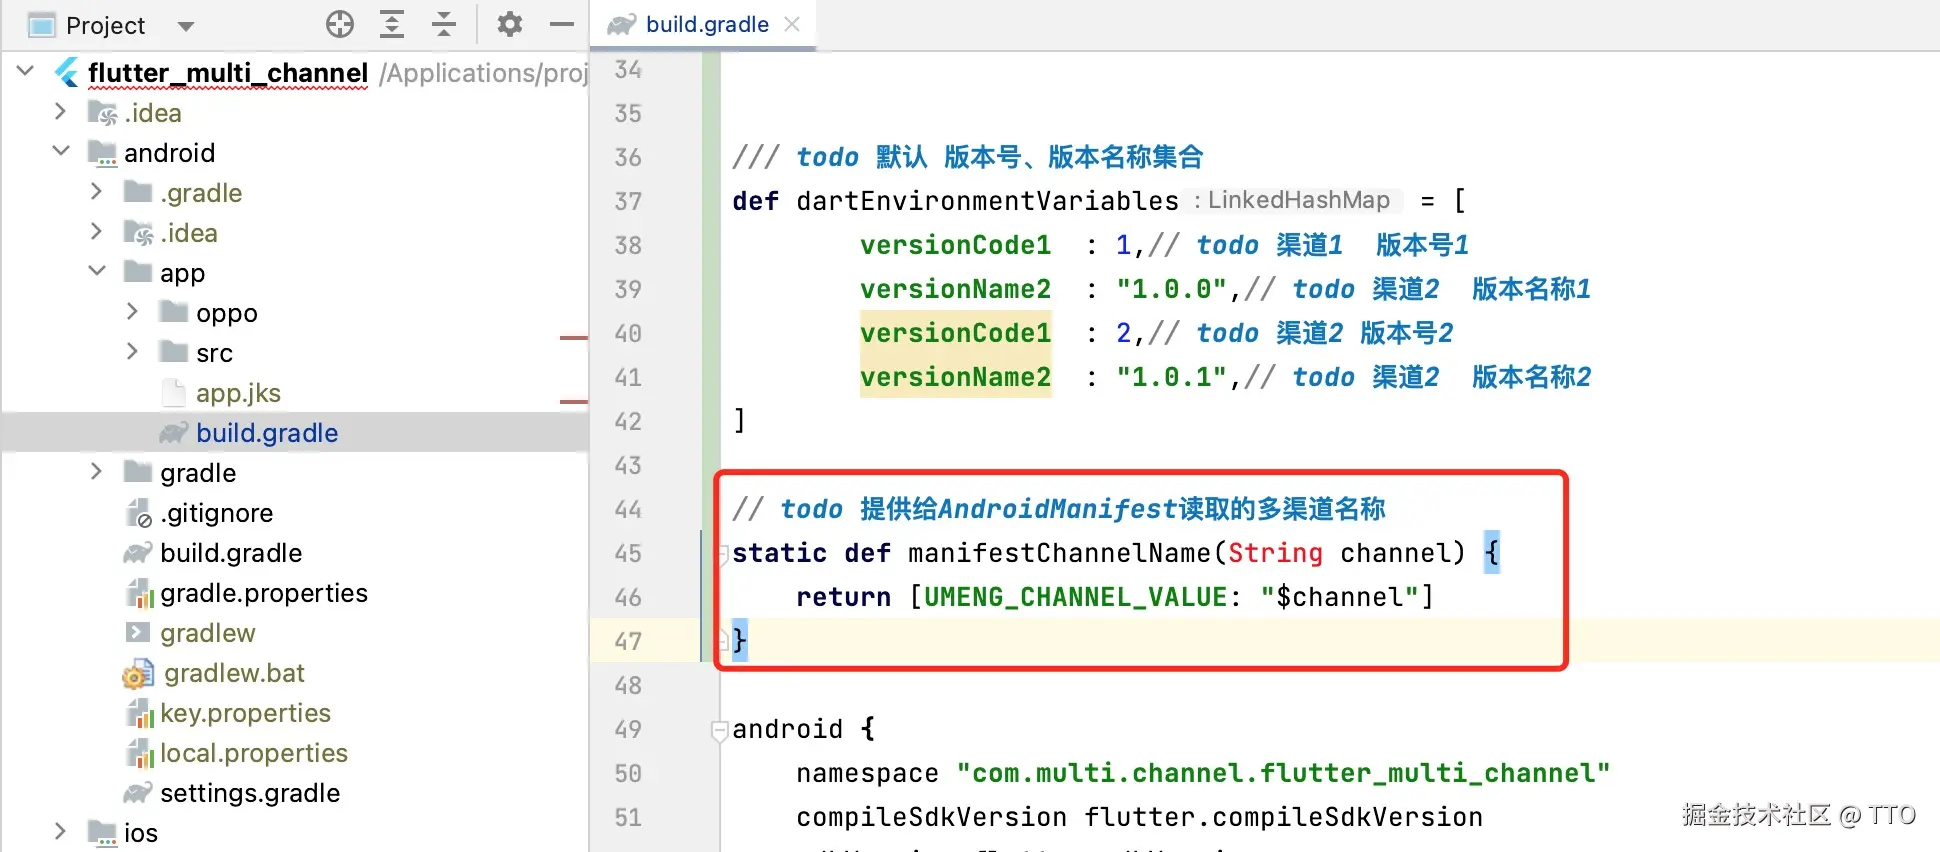Screen dimensions: 1940x852
Task: Open the key.properties file
Action: click(x=245, y=713)
